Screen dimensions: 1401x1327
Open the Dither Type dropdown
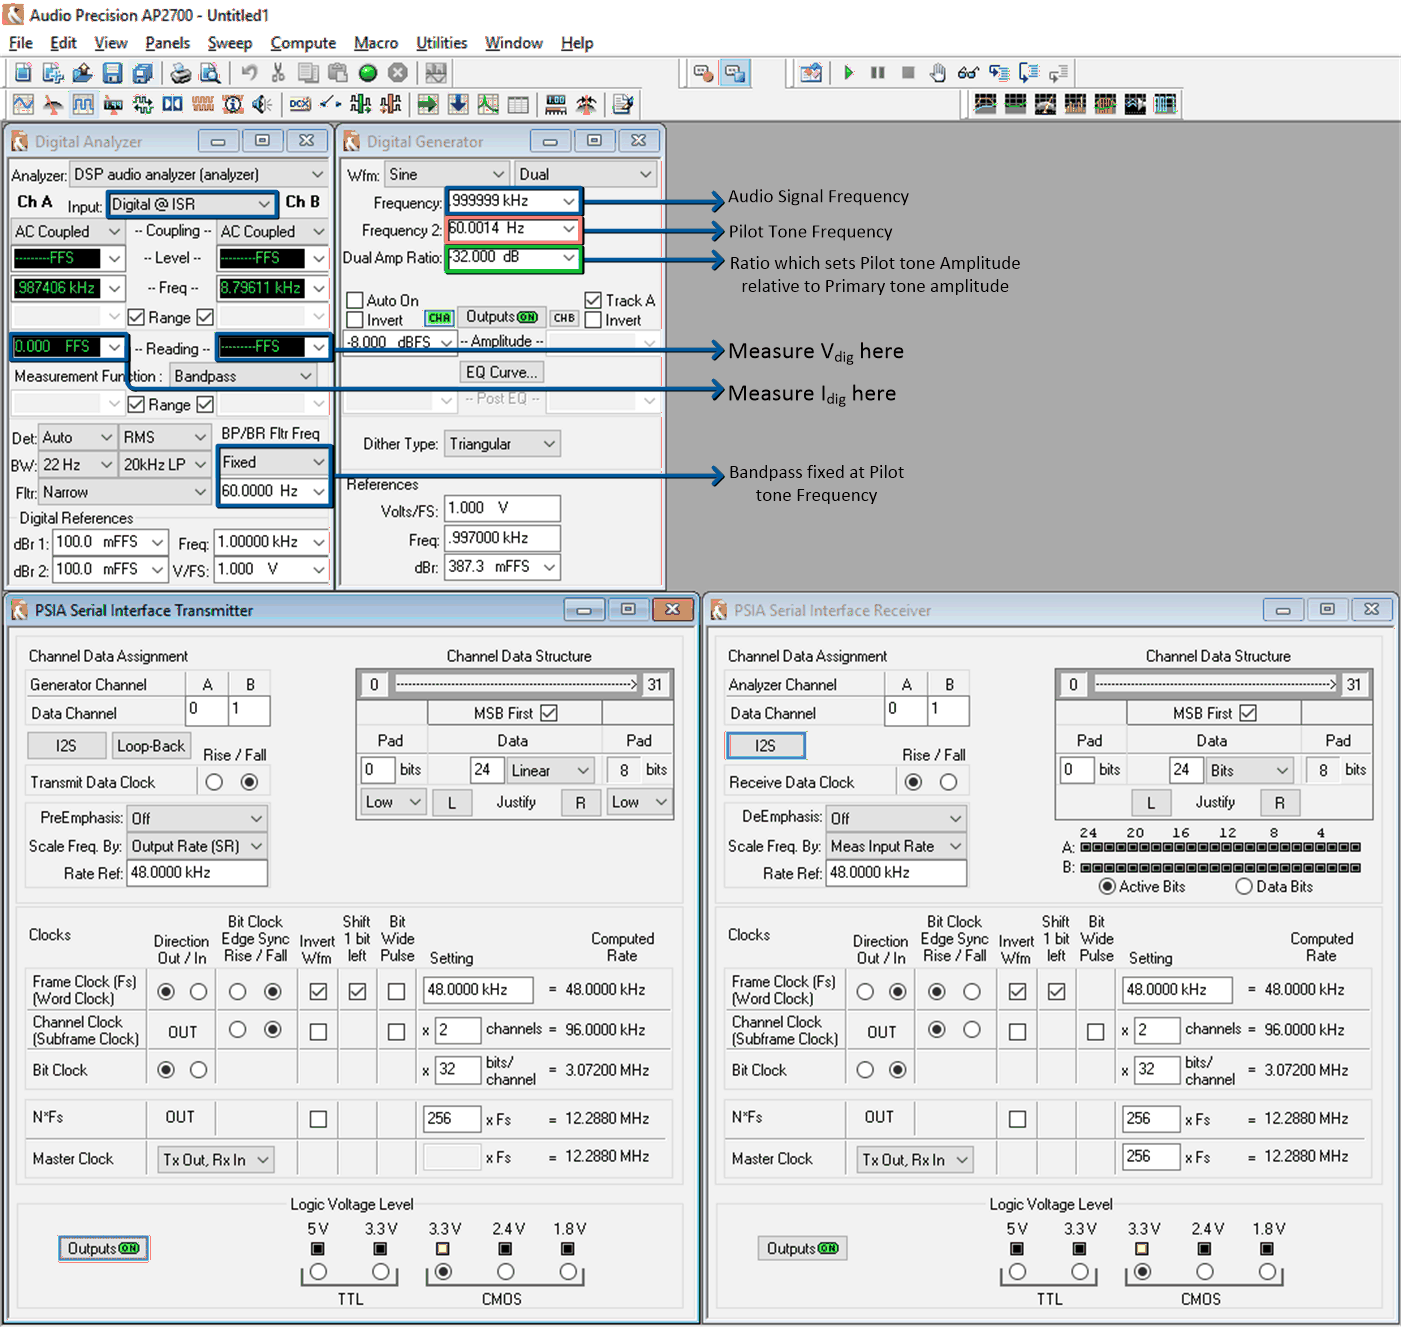click(x=502, y=443)
